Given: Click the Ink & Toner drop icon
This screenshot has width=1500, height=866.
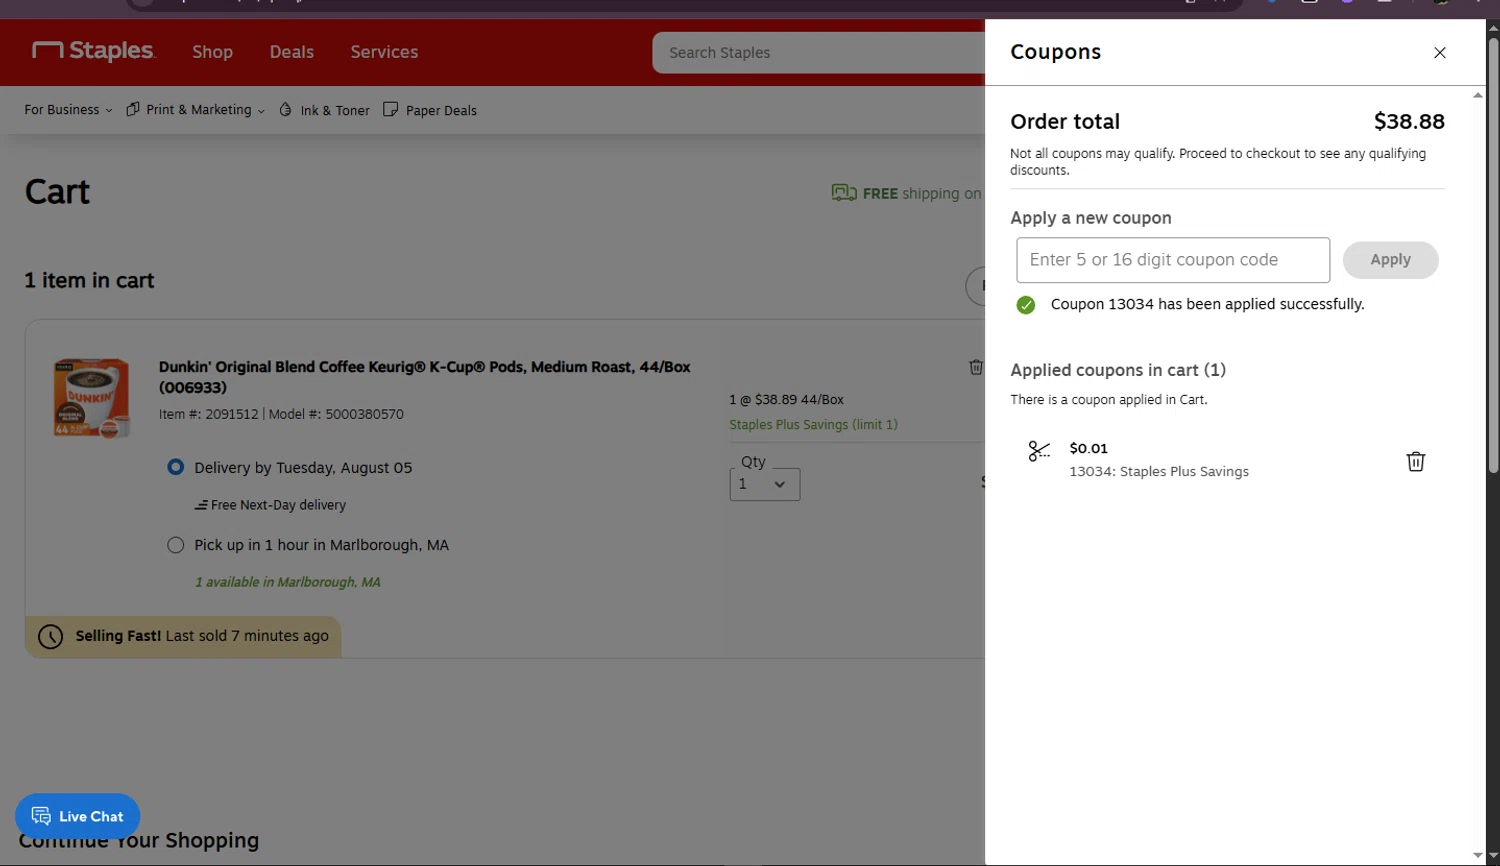Looking at the screenshot, I should (286, 110).
